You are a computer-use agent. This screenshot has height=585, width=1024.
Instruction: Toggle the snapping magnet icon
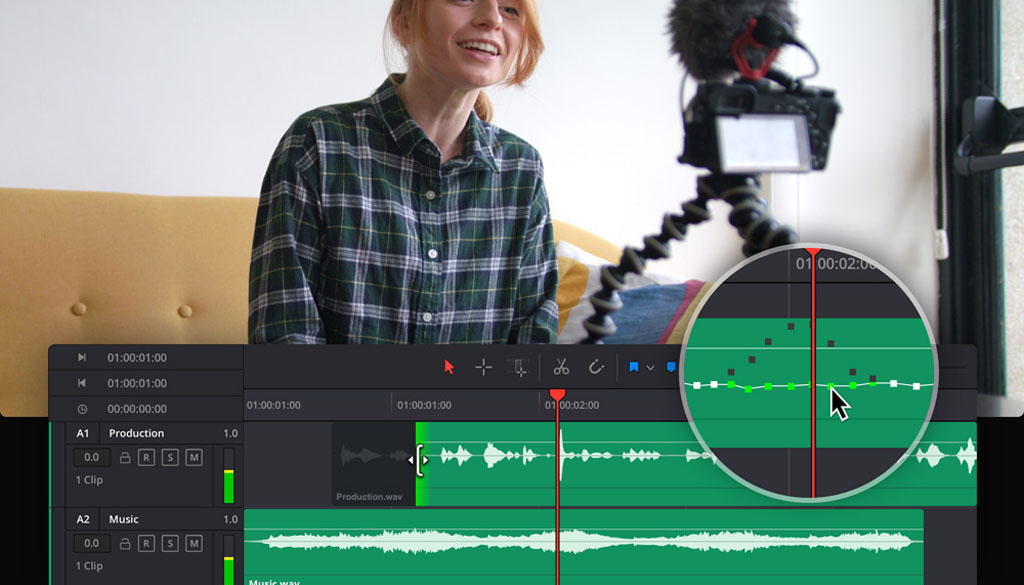click(596, 367)
